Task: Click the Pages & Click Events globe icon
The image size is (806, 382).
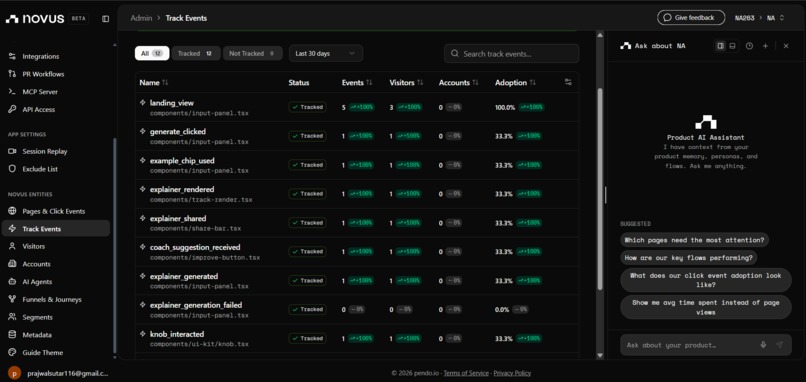Action: (x=12, y=211)
